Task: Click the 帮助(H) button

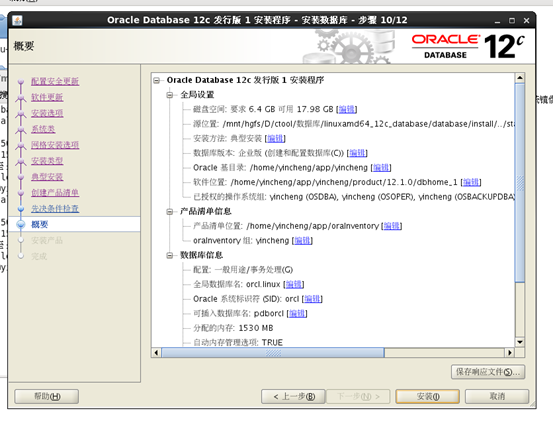Action: point(47,397)
